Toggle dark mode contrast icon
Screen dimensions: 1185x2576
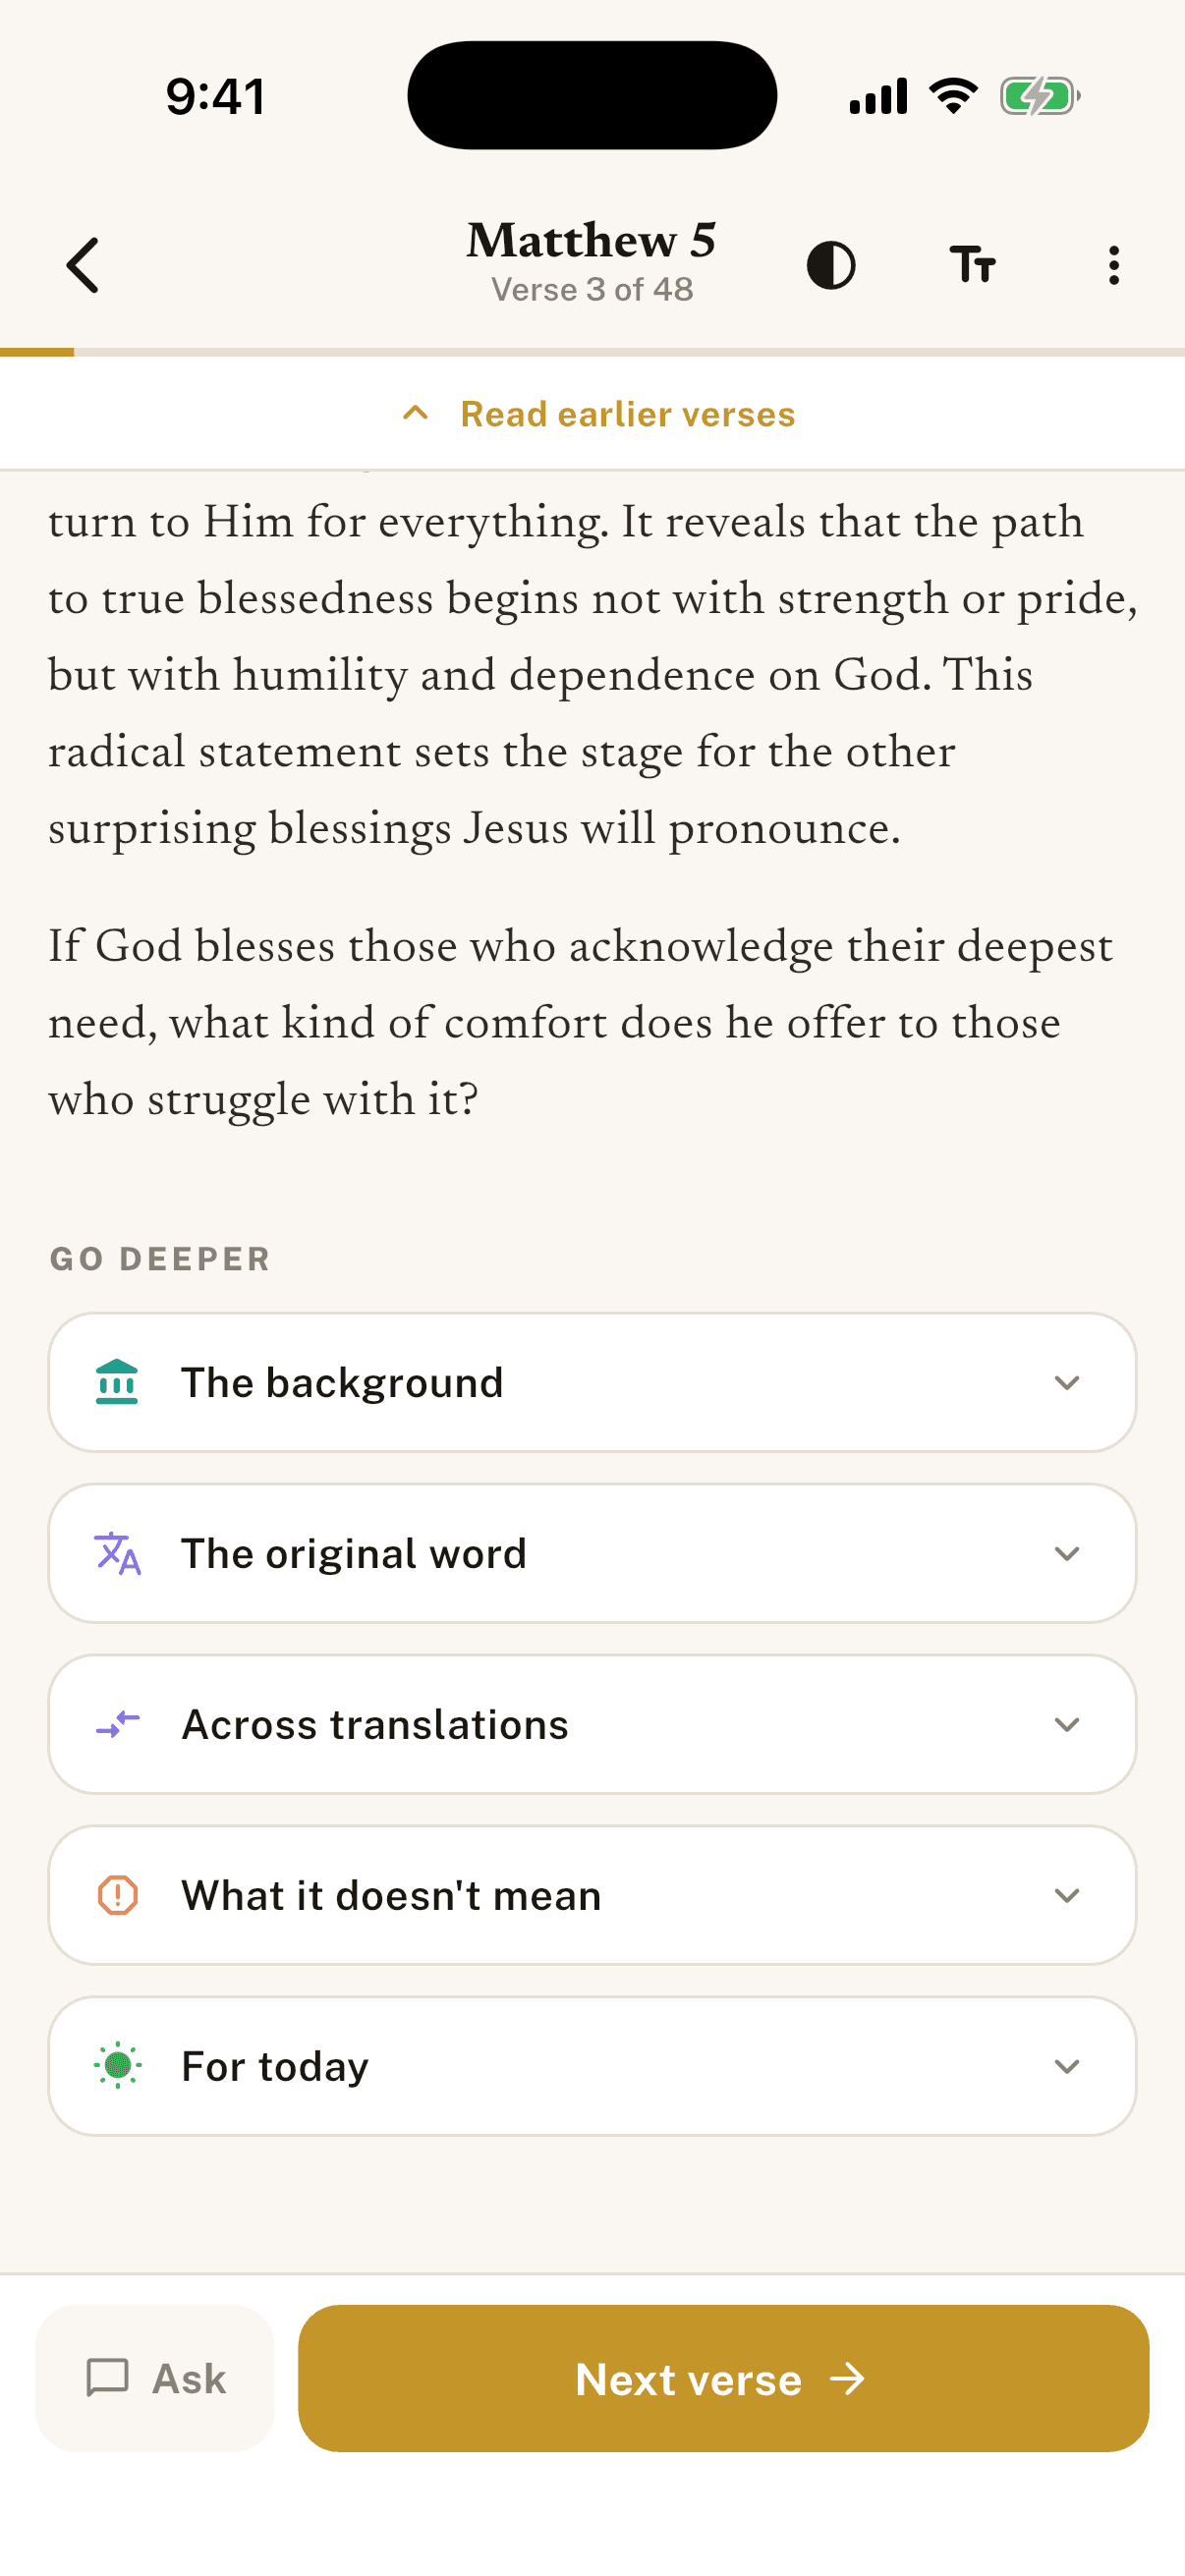point(831,265)
